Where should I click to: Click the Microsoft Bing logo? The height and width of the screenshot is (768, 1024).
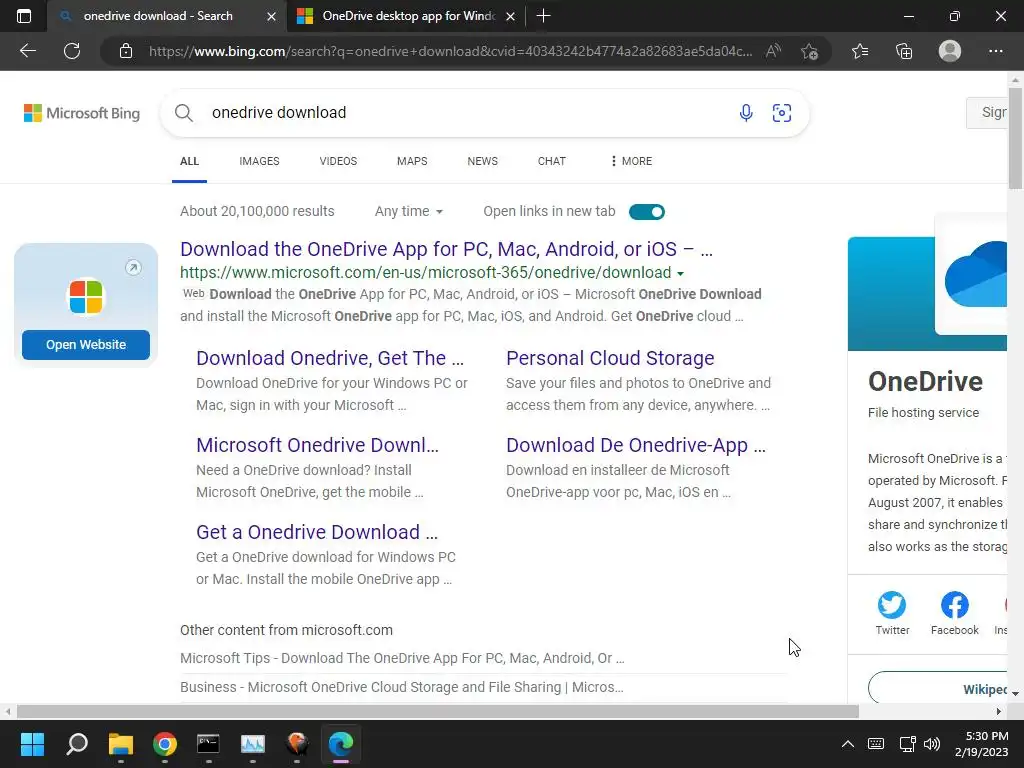pyautogui.click(x=82, y=113)
